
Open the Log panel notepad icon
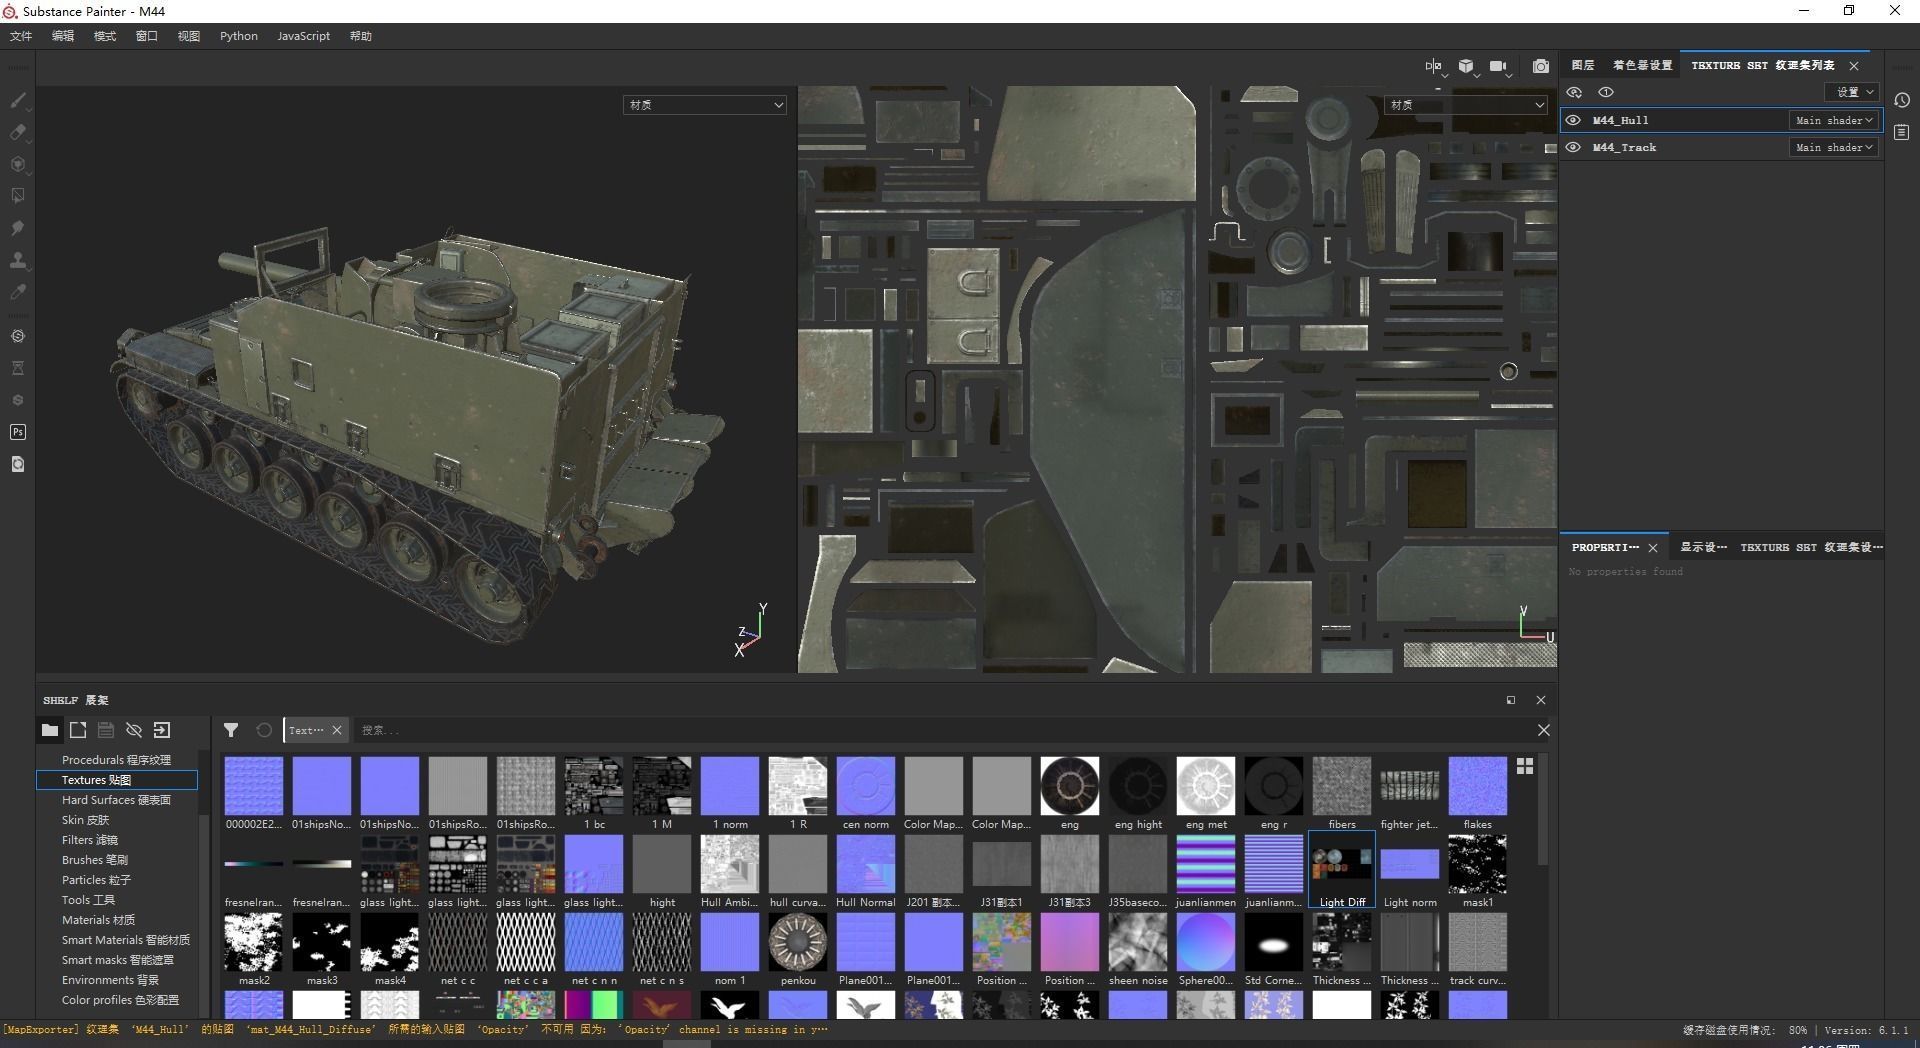tap(1902, 132)
